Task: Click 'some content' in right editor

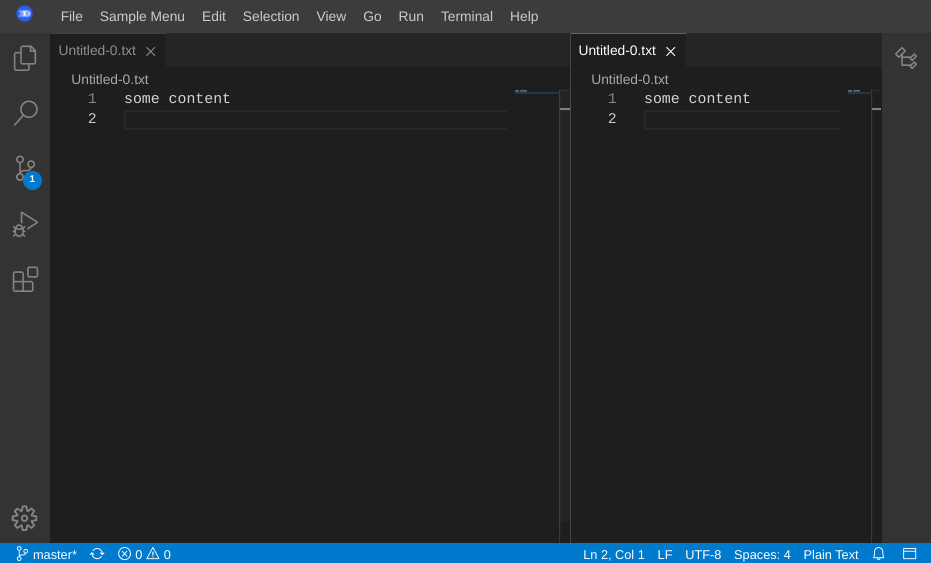Action: point(697,99)
